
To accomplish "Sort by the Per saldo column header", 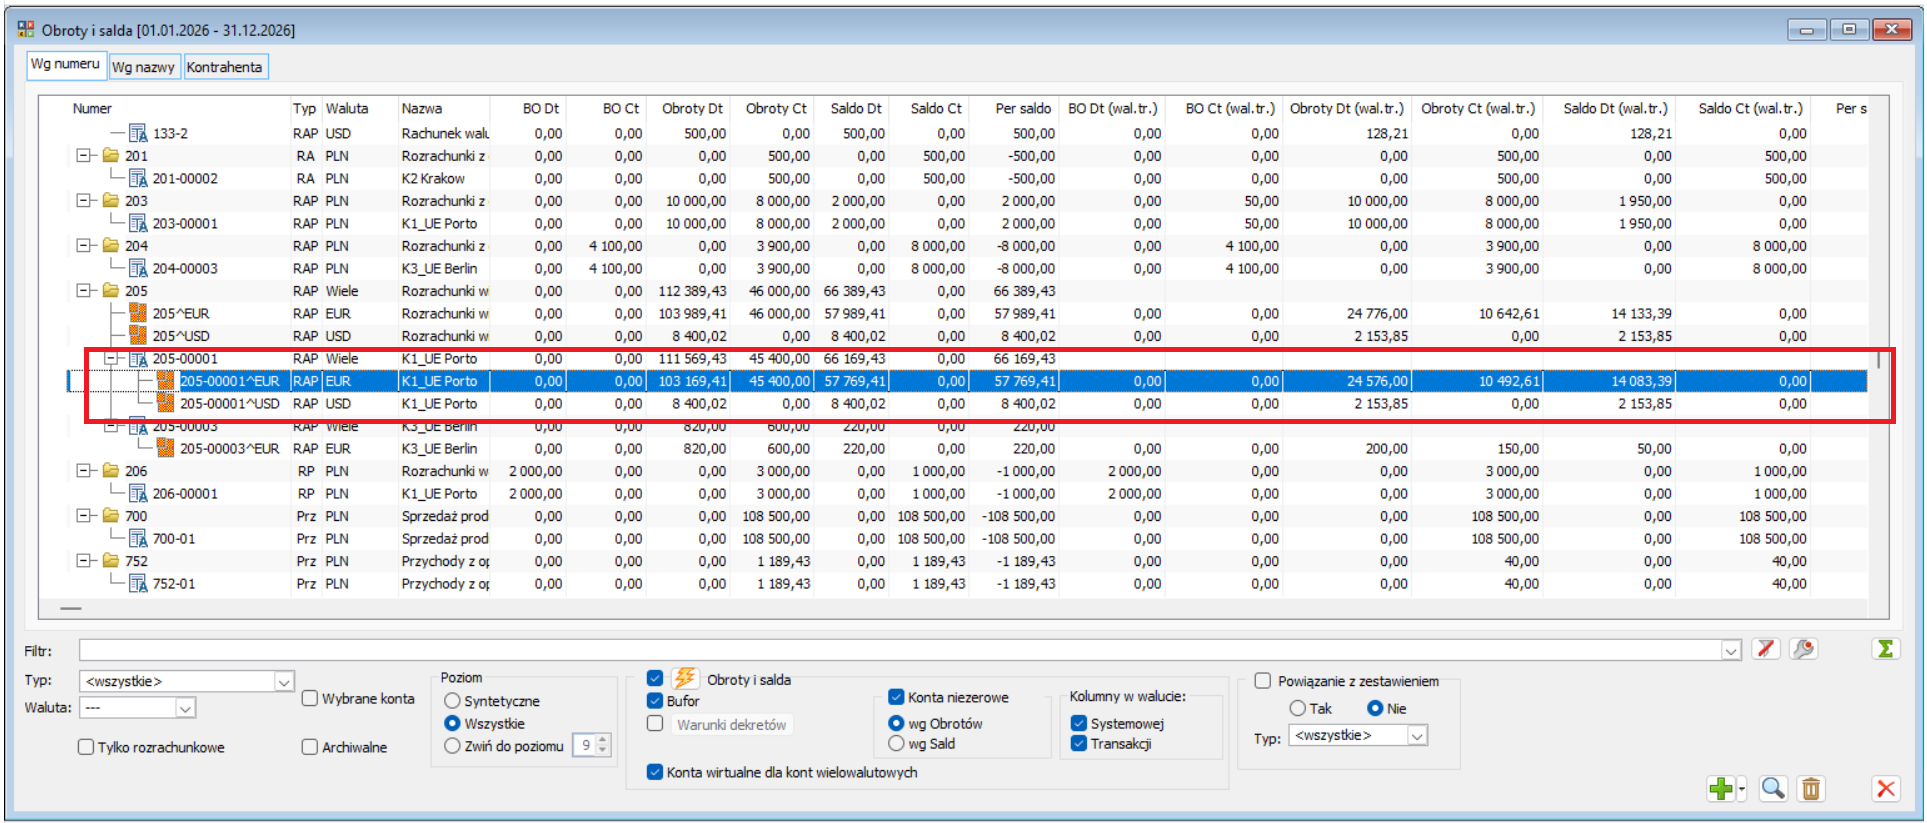I will 1022,108.
